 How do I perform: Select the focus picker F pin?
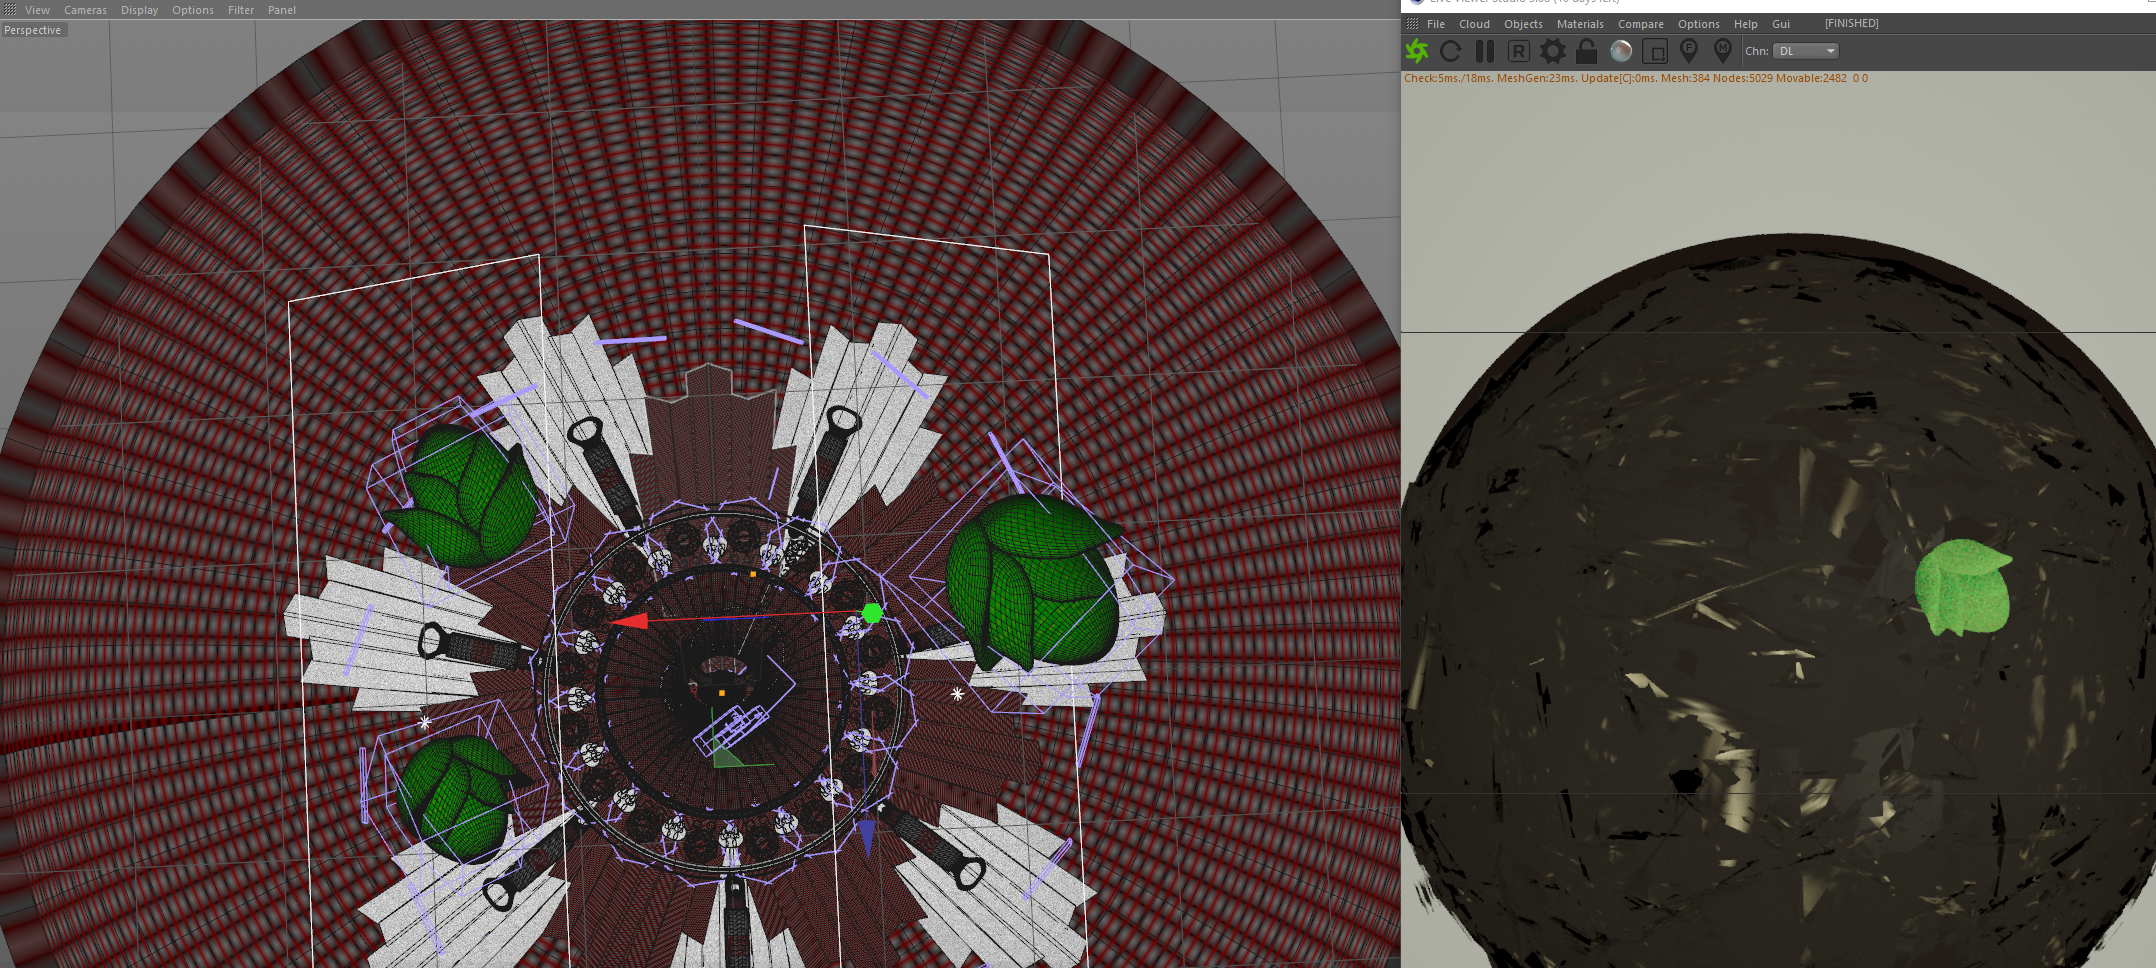point(1689,51)
